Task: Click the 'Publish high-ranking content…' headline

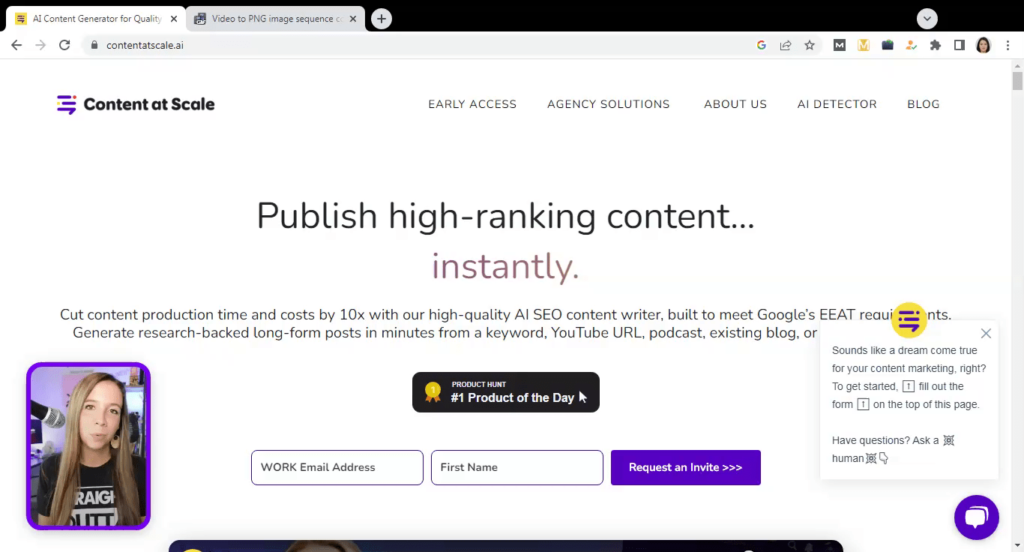Action: click(x=505, y=216)
